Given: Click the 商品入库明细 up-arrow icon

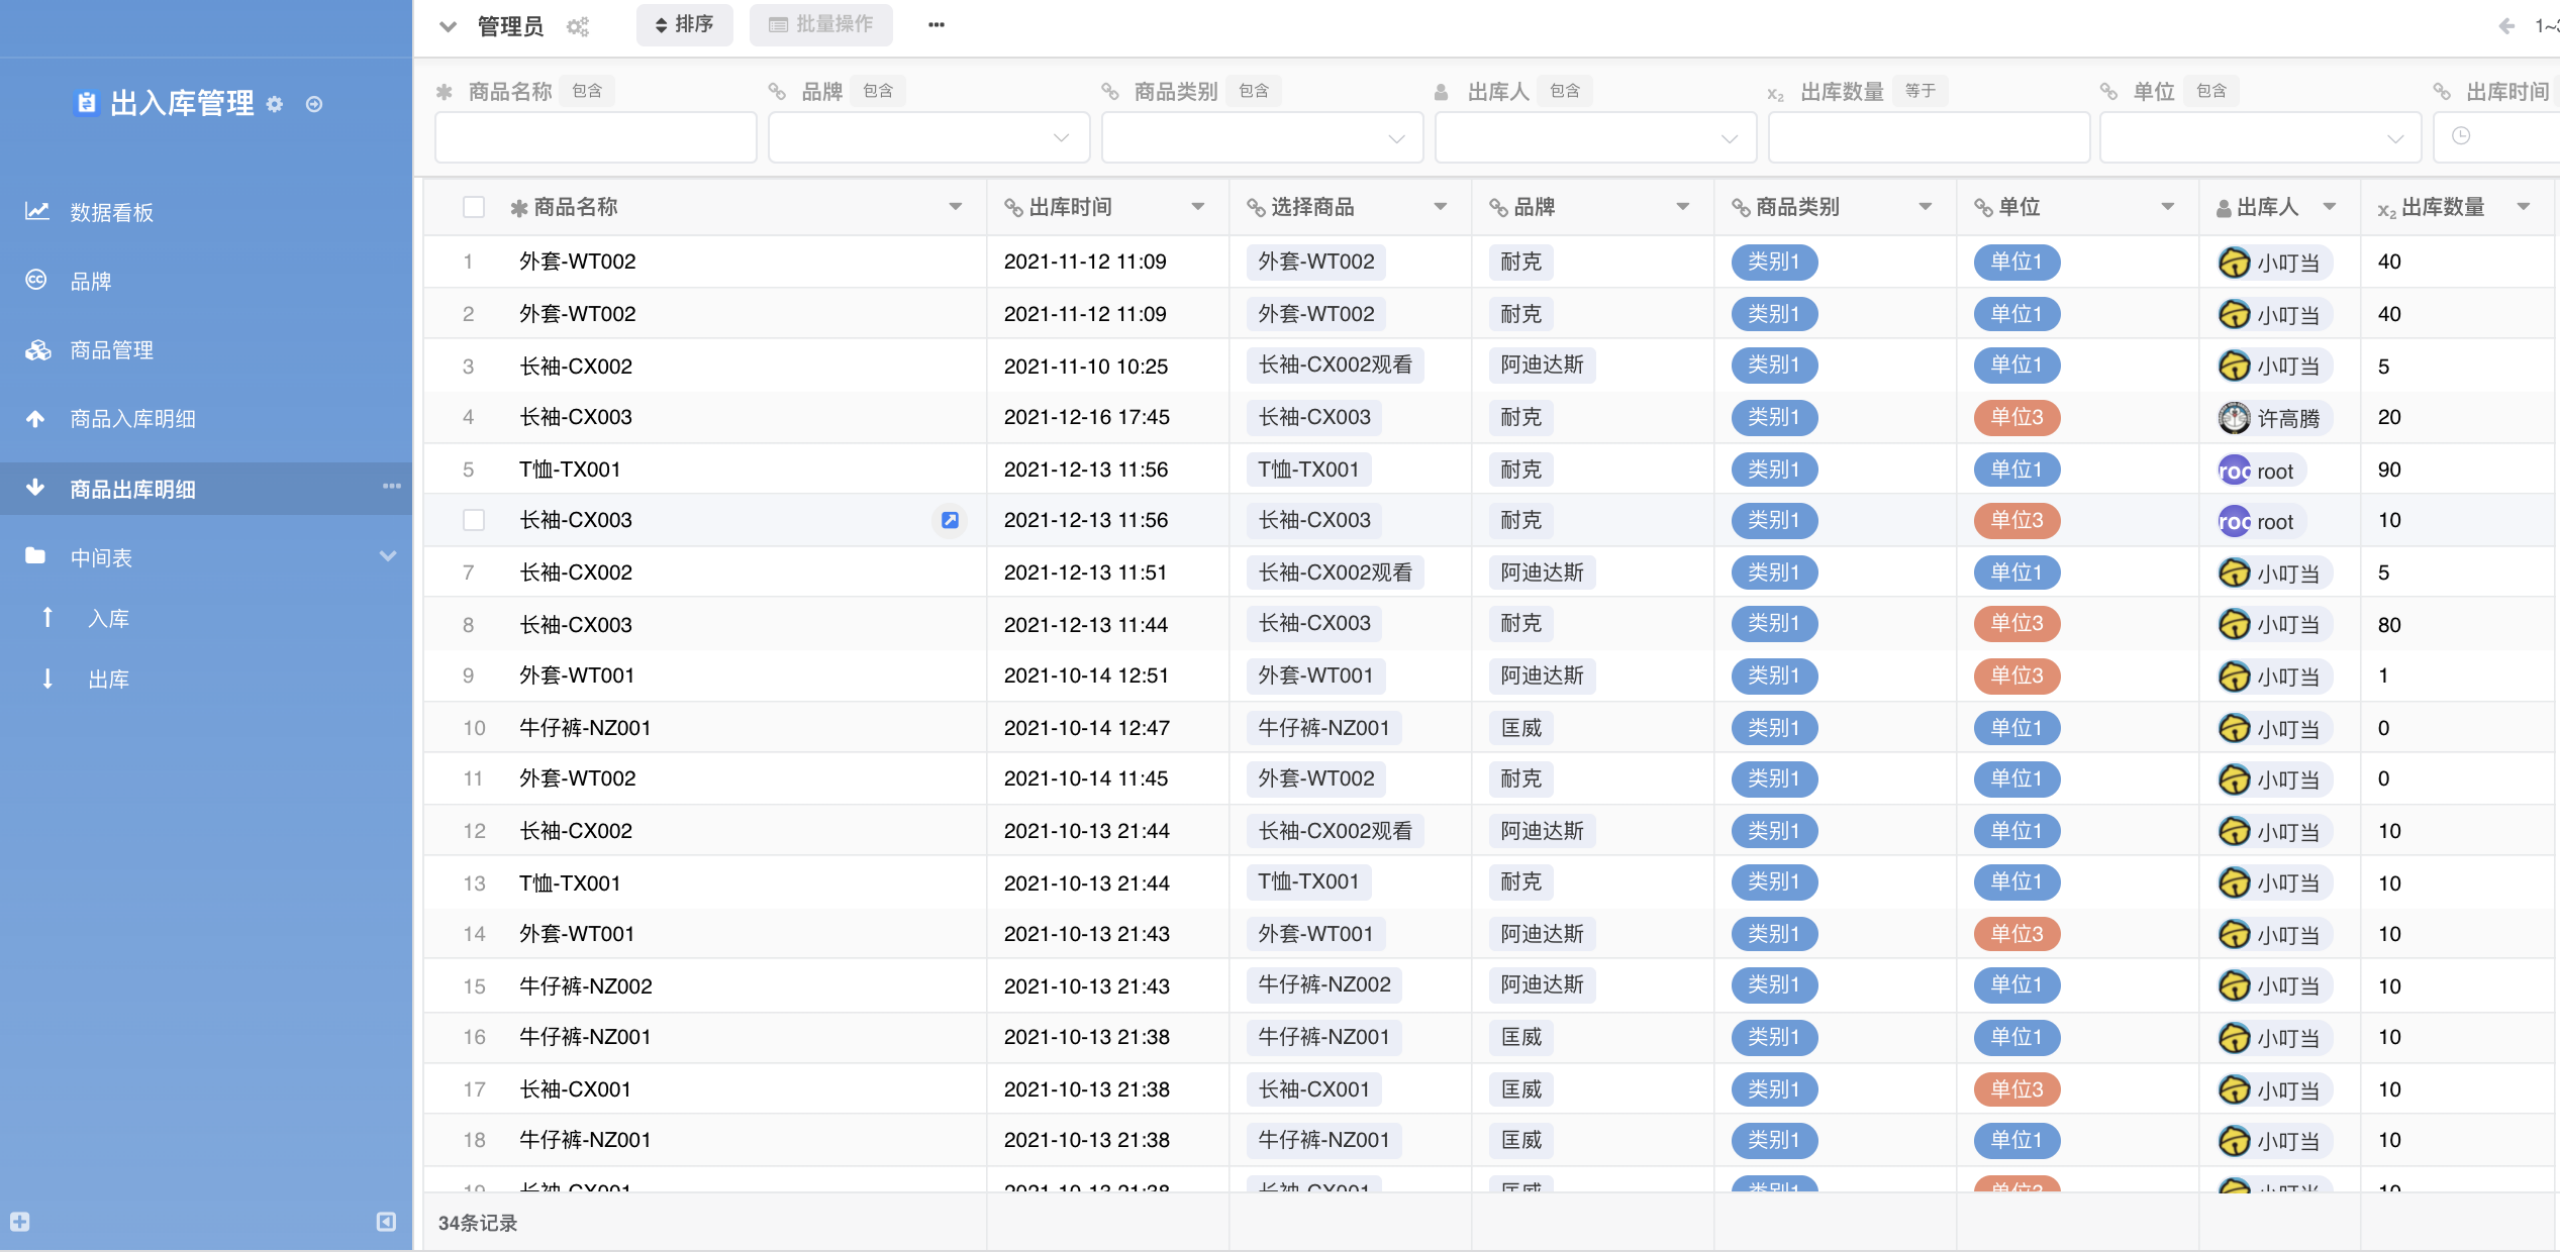Looking at the screenshot, I should coord(35,418).
